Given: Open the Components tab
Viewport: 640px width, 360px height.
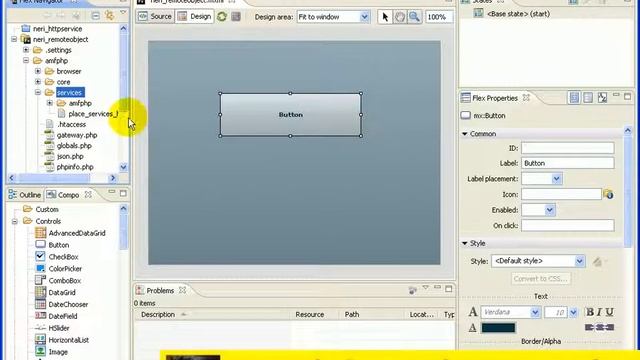Looking at the screenshot, I should coord(68,195).
